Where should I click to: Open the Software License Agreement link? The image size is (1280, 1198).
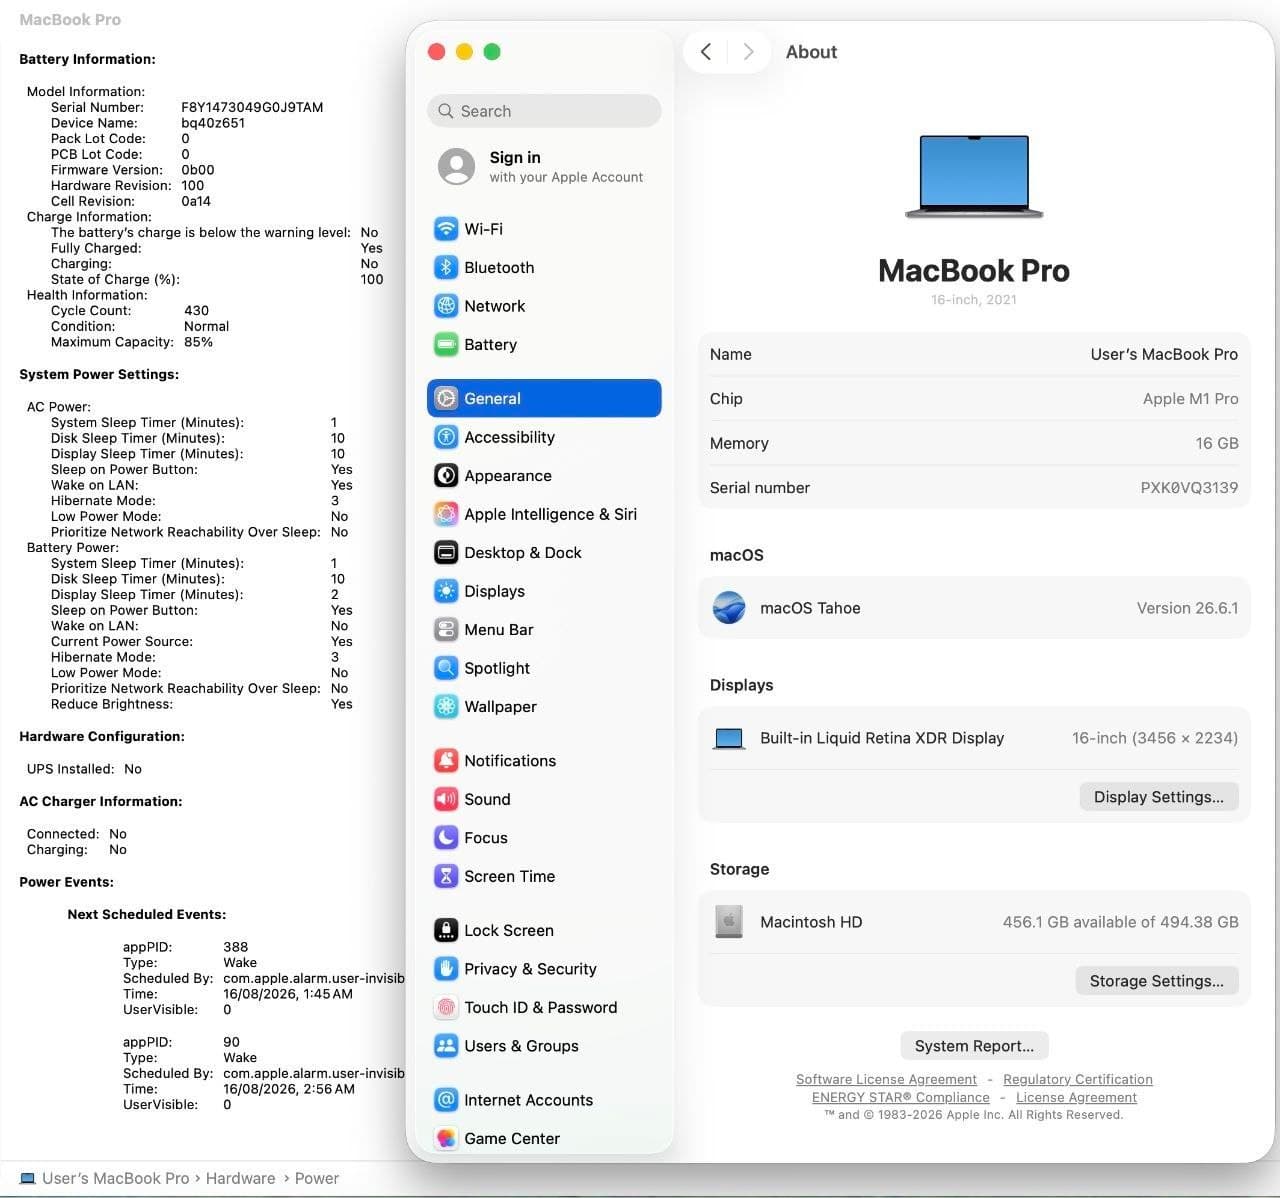click(886, 1080)
